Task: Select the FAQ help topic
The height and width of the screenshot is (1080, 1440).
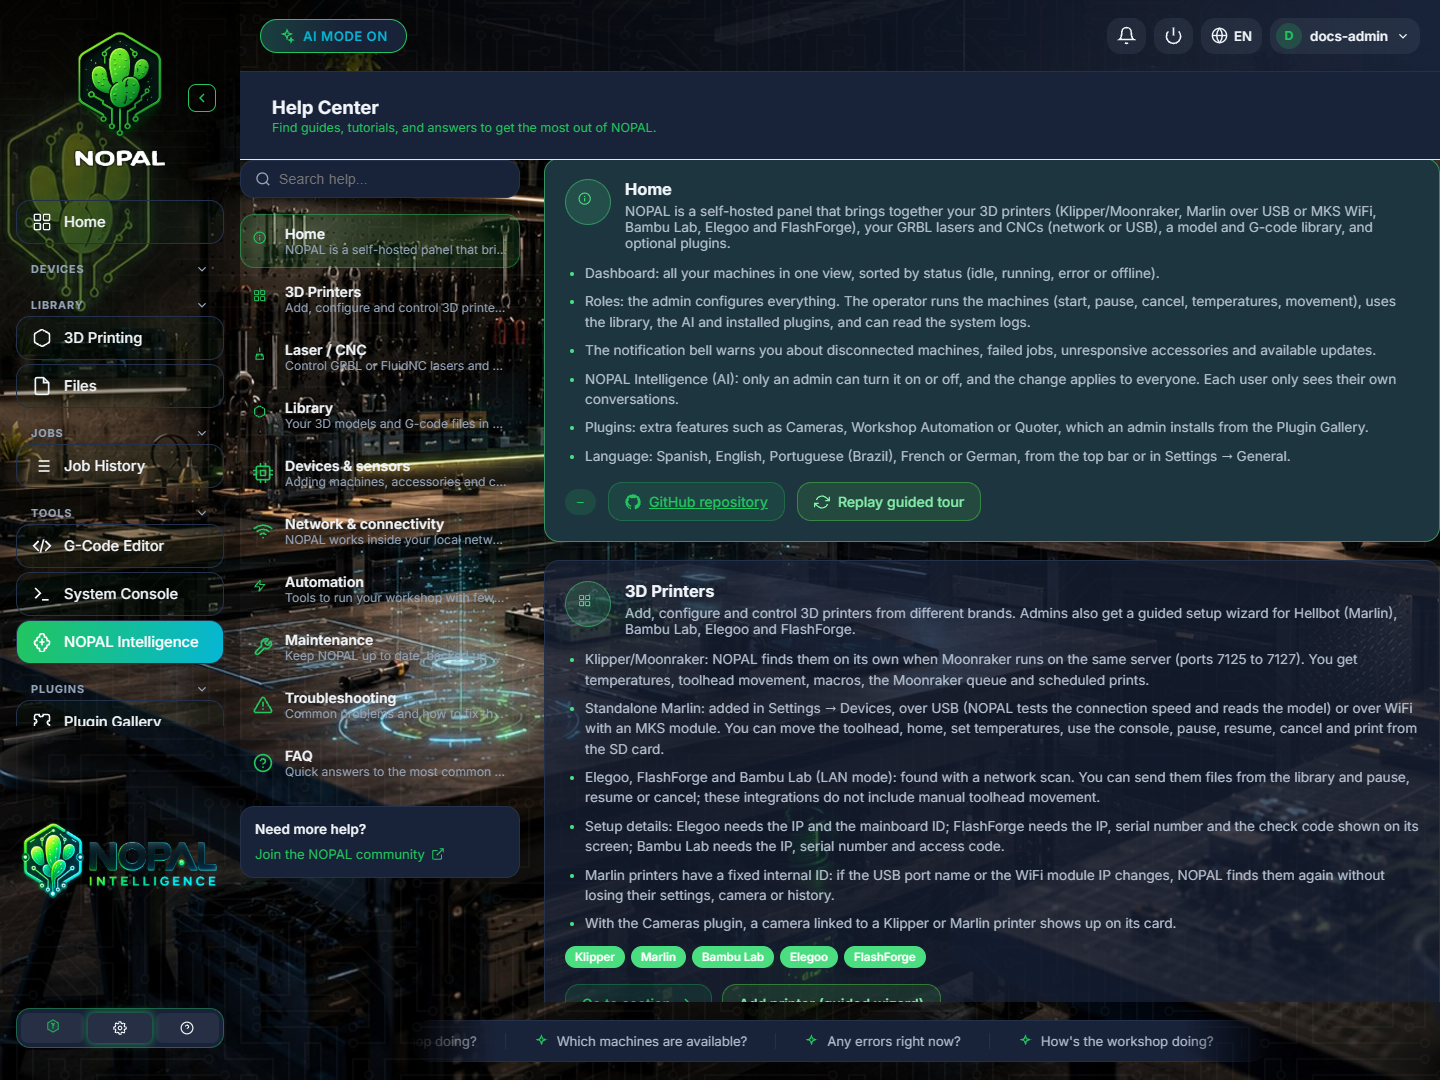Action: coord(380,763)
